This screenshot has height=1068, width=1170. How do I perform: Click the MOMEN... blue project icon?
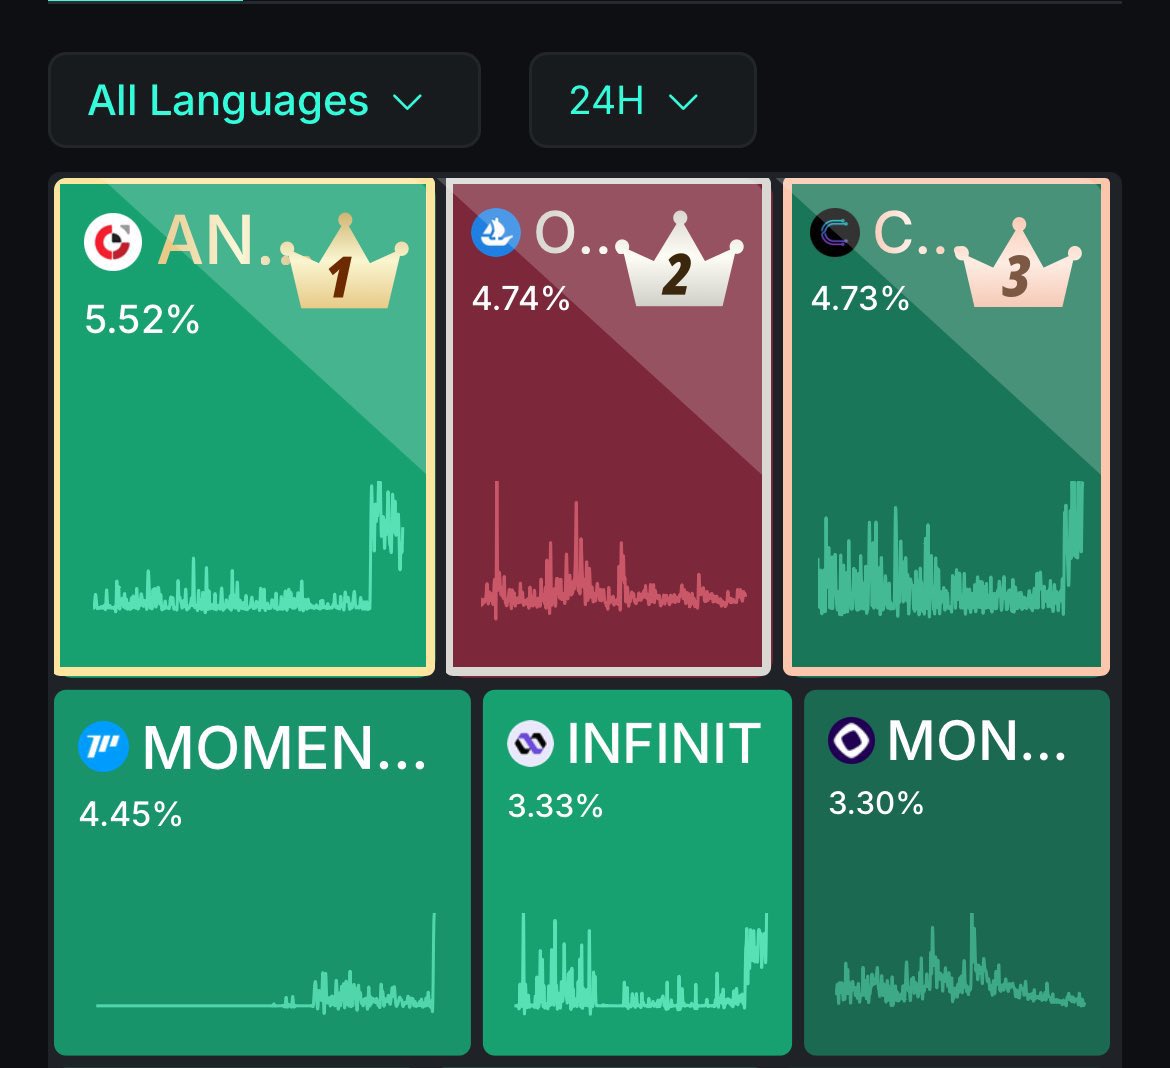[x=104, y=746]
